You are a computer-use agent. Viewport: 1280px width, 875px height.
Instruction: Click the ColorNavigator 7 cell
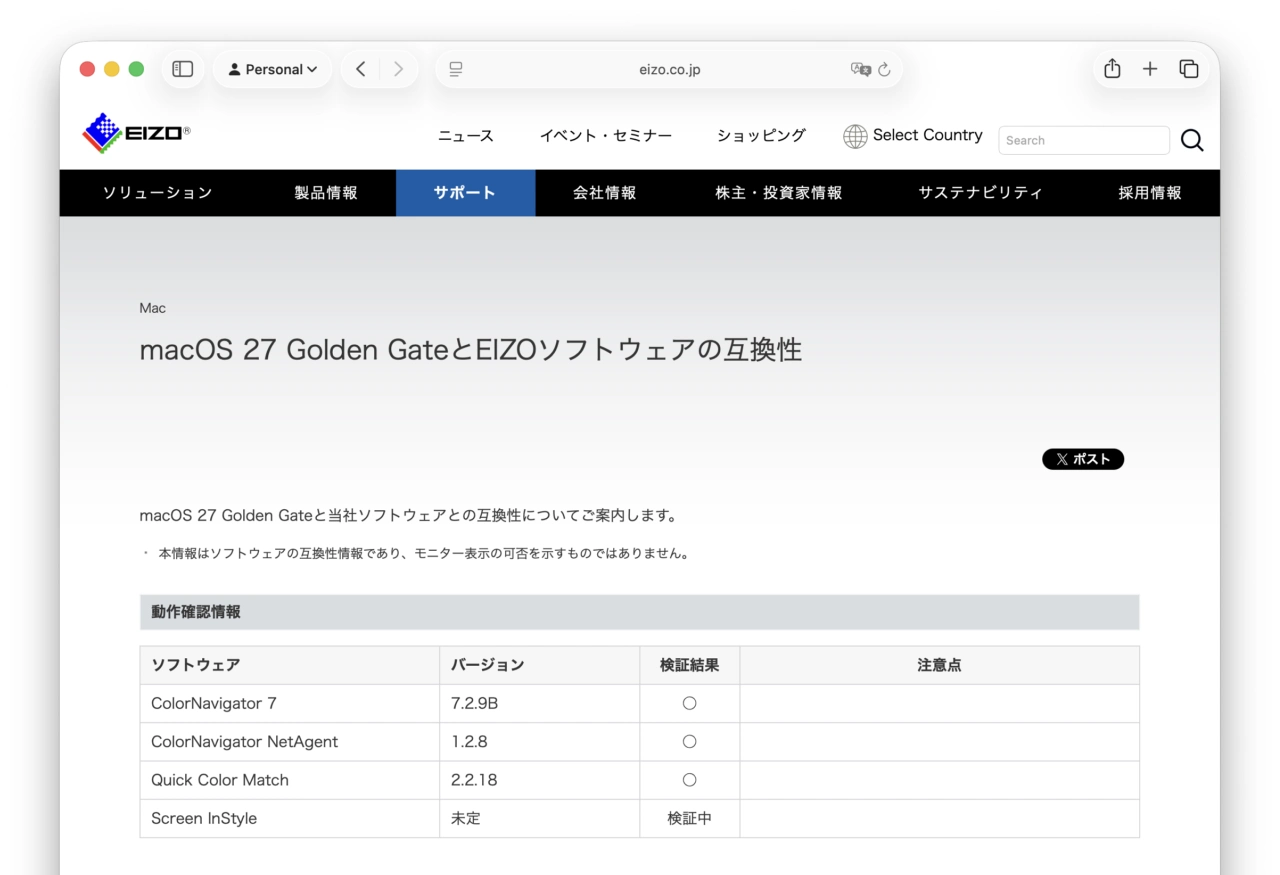289,703
